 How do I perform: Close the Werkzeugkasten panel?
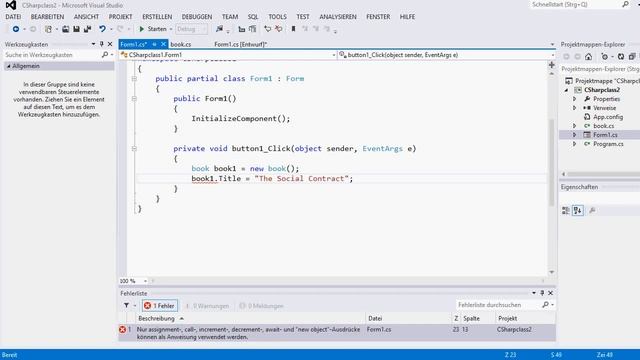[x=110, y=44]
